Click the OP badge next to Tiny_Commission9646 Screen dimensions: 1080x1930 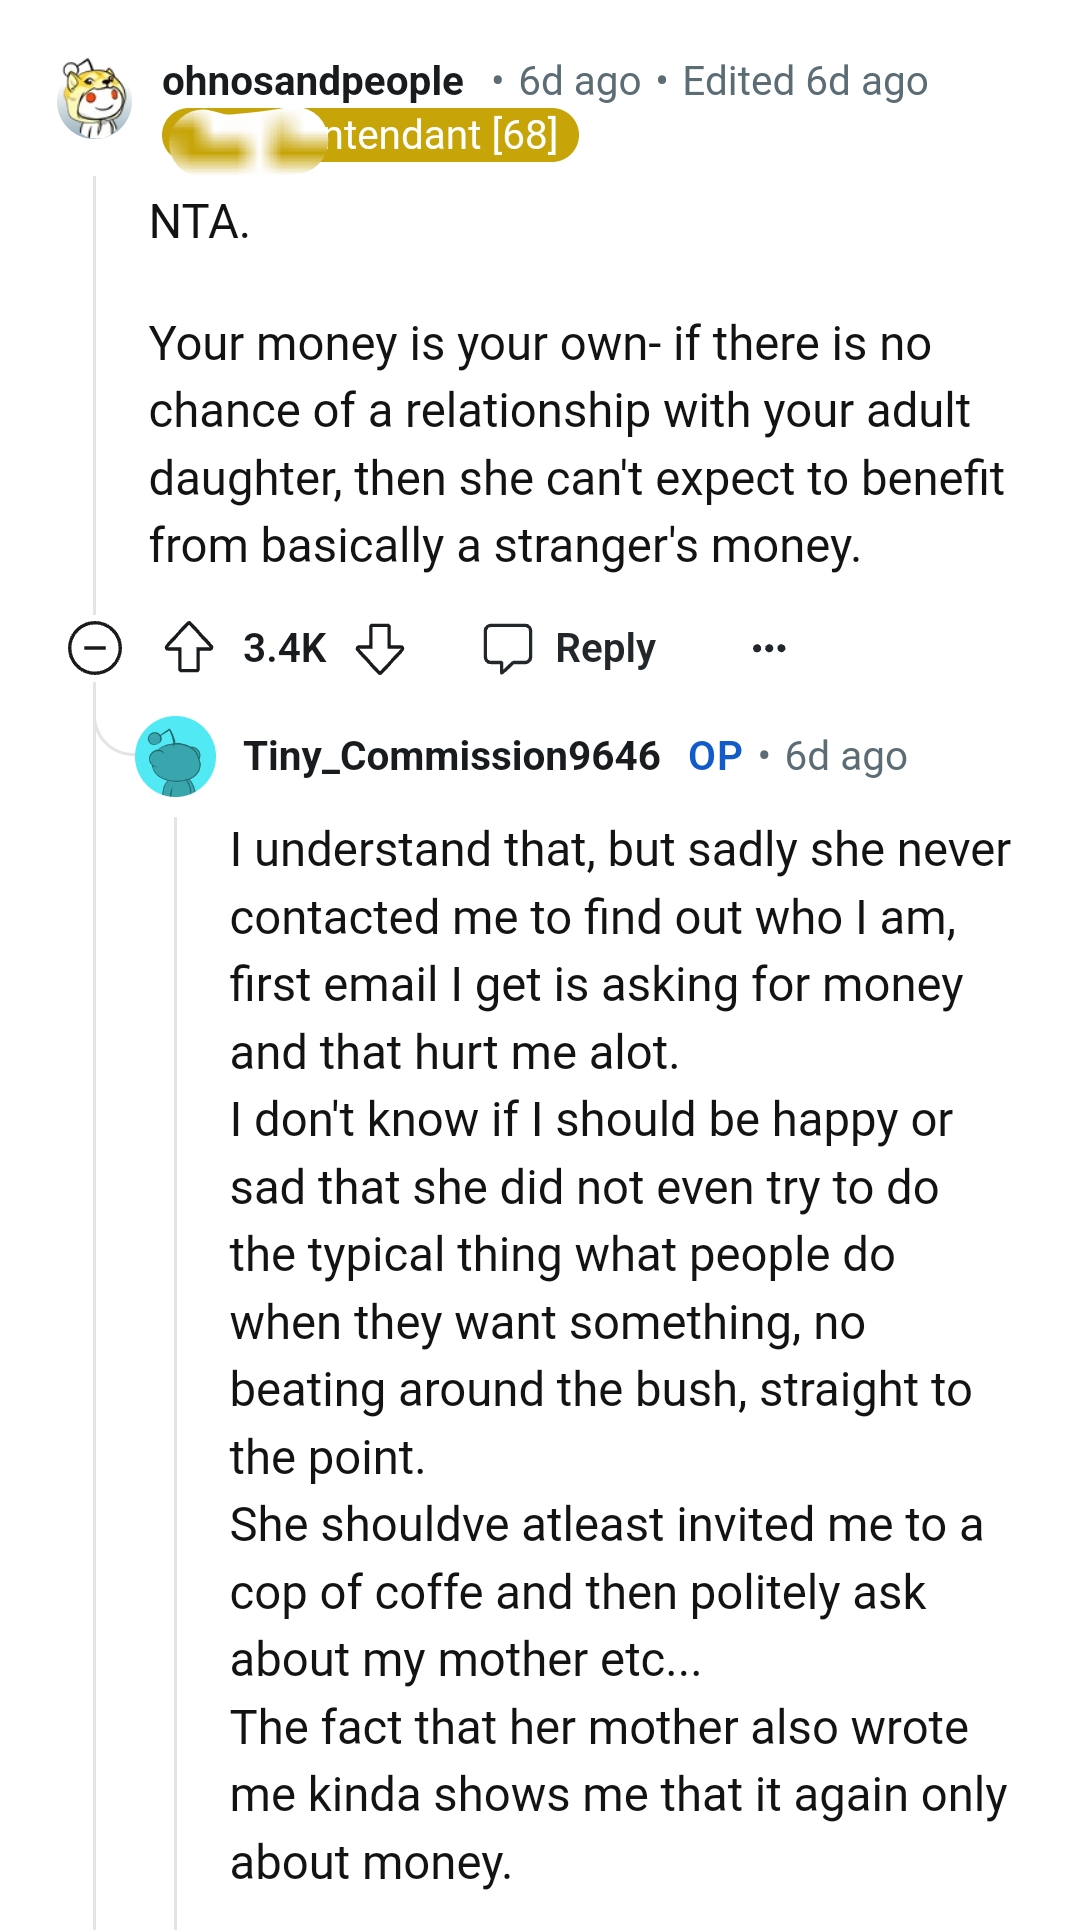(714, 757)
